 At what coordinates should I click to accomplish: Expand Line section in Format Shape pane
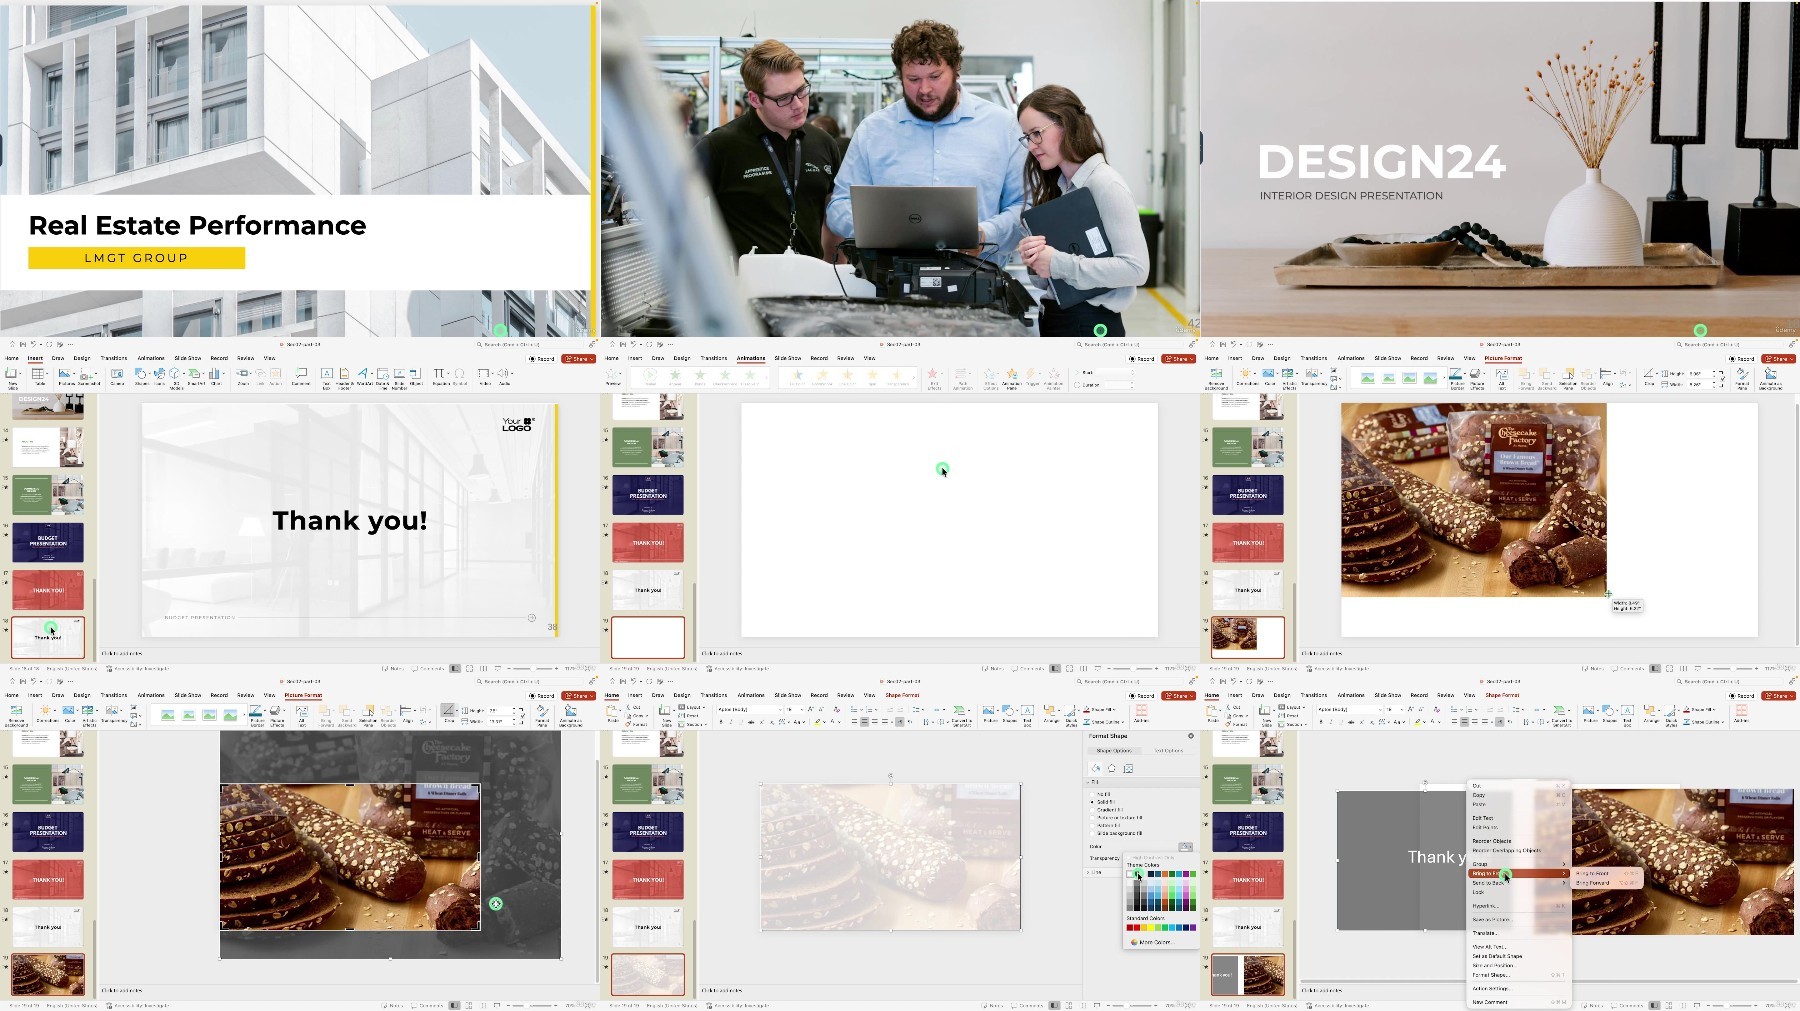point(1088,872)
